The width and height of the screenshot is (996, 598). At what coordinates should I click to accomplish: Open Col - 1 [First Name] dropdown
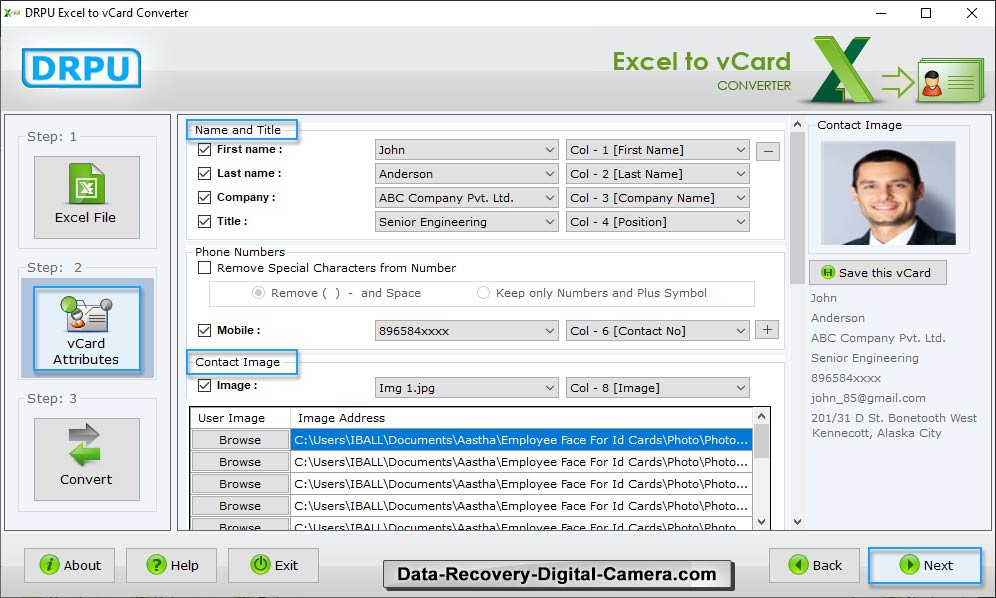point(657,150)
